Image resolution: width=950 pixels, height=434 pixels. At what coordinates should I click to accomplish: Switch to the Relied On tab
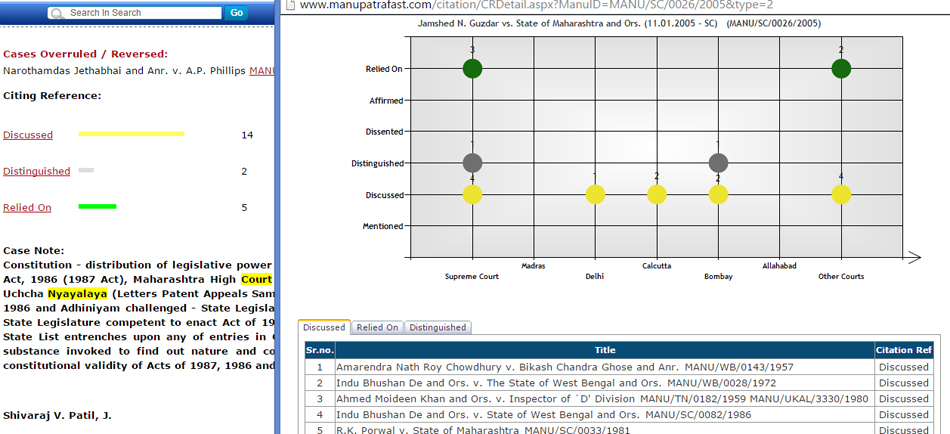tap(377, 327)
